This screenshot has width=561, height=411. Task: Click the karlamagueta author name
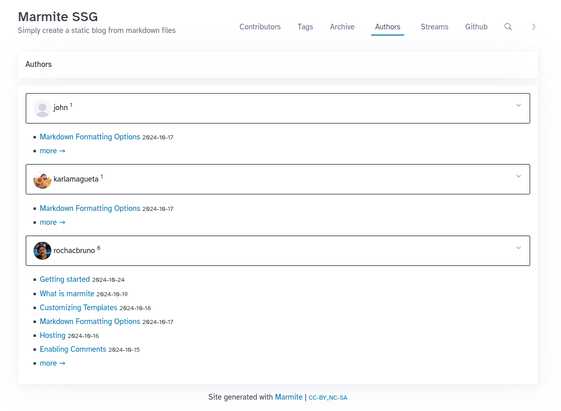tap(76, 179)
